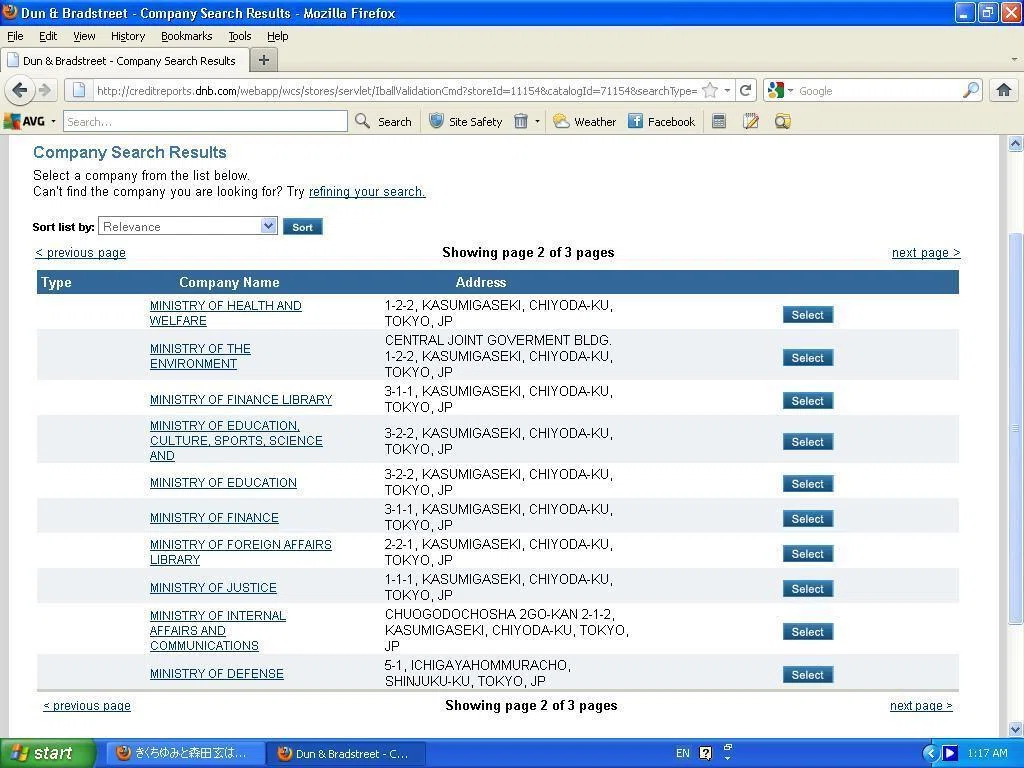Click the Google search magnifier icon
The width and height of the screenshot is (1024, 768).
[x=971, y=90]
